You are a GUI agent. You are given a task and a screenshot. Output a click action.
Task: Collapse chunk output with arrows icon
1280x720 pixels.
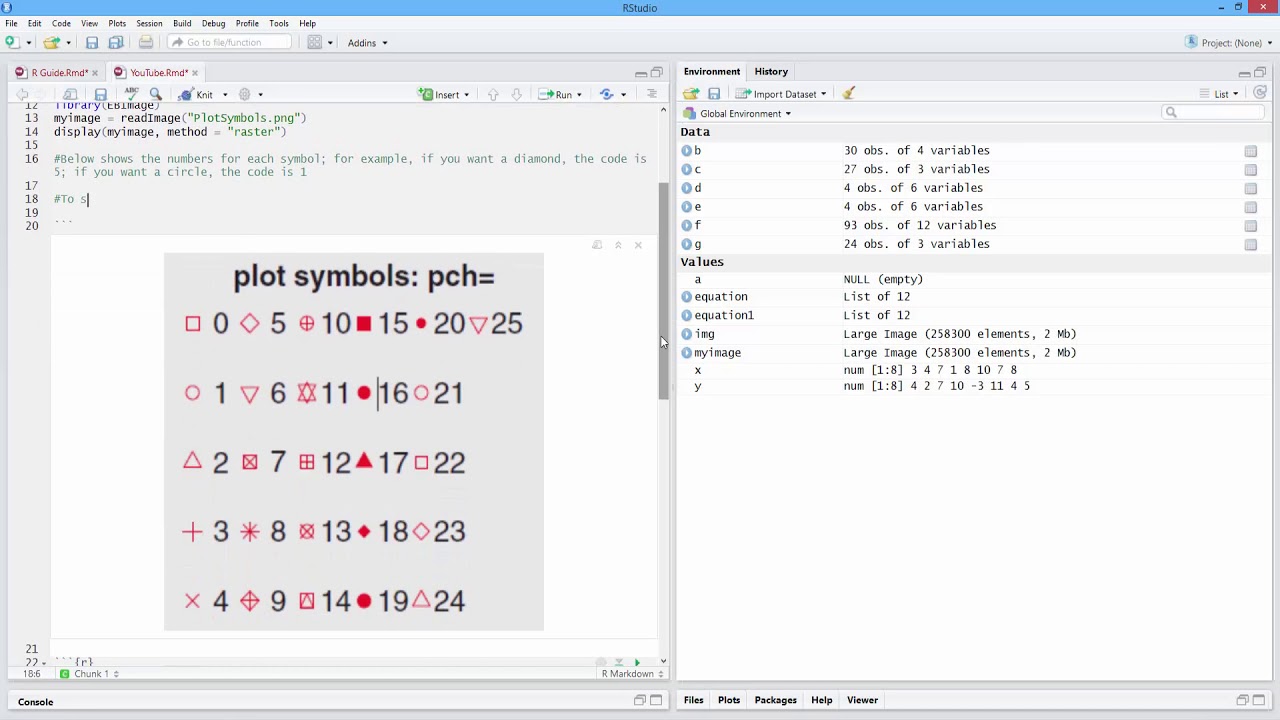(618, 245)
